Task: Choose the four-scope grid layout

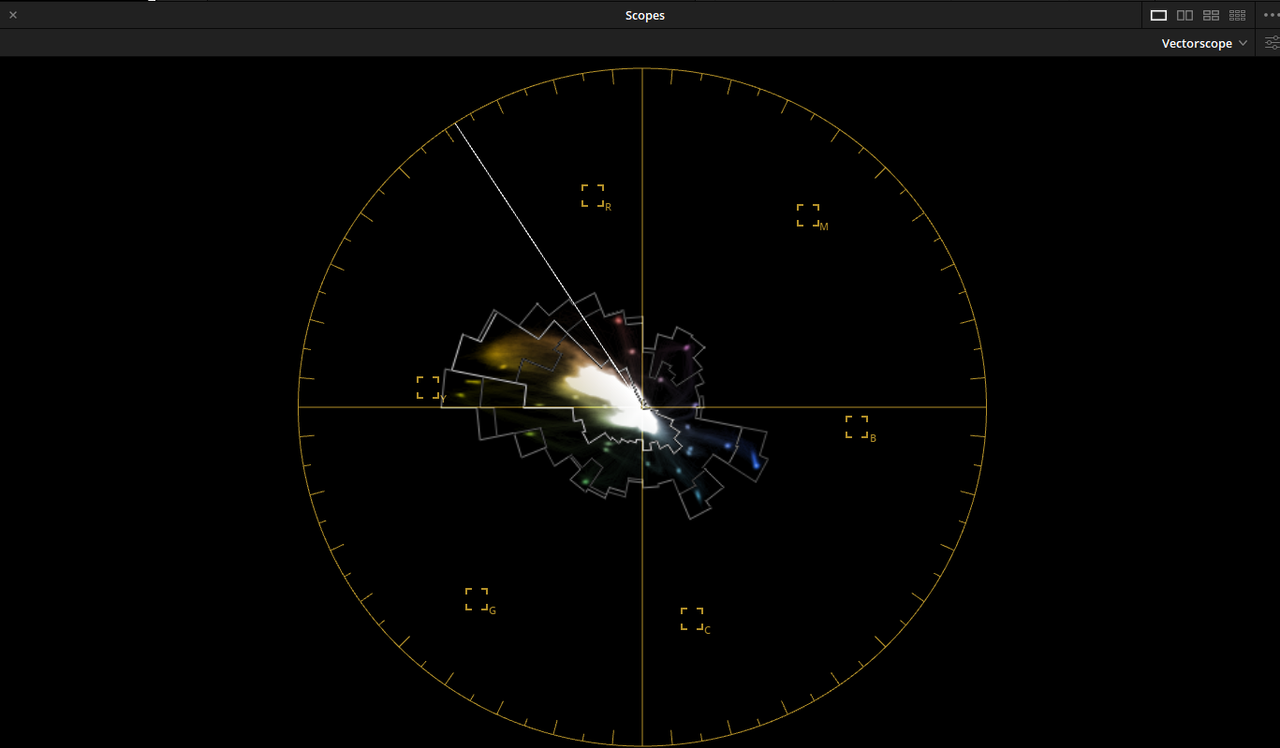Action: pos(1210,14)
